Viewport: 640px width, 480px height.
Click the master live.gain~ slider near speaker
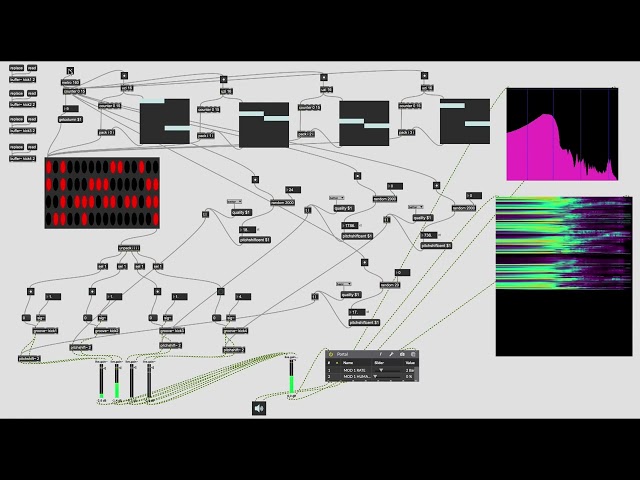pos(291,378)
